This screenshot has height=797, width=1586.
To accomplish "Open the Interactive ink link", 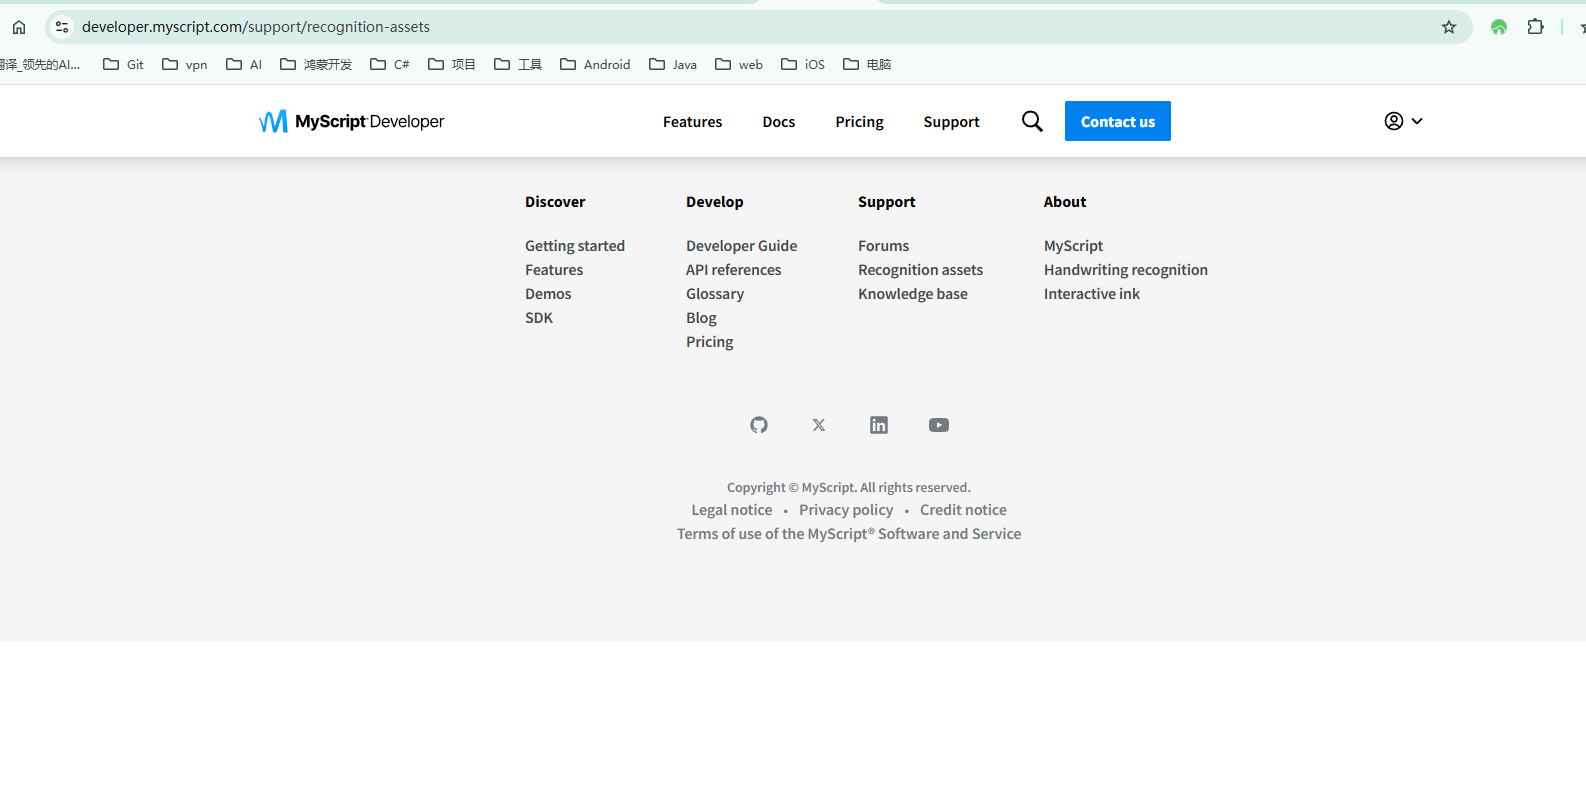I will (1092, 294).
